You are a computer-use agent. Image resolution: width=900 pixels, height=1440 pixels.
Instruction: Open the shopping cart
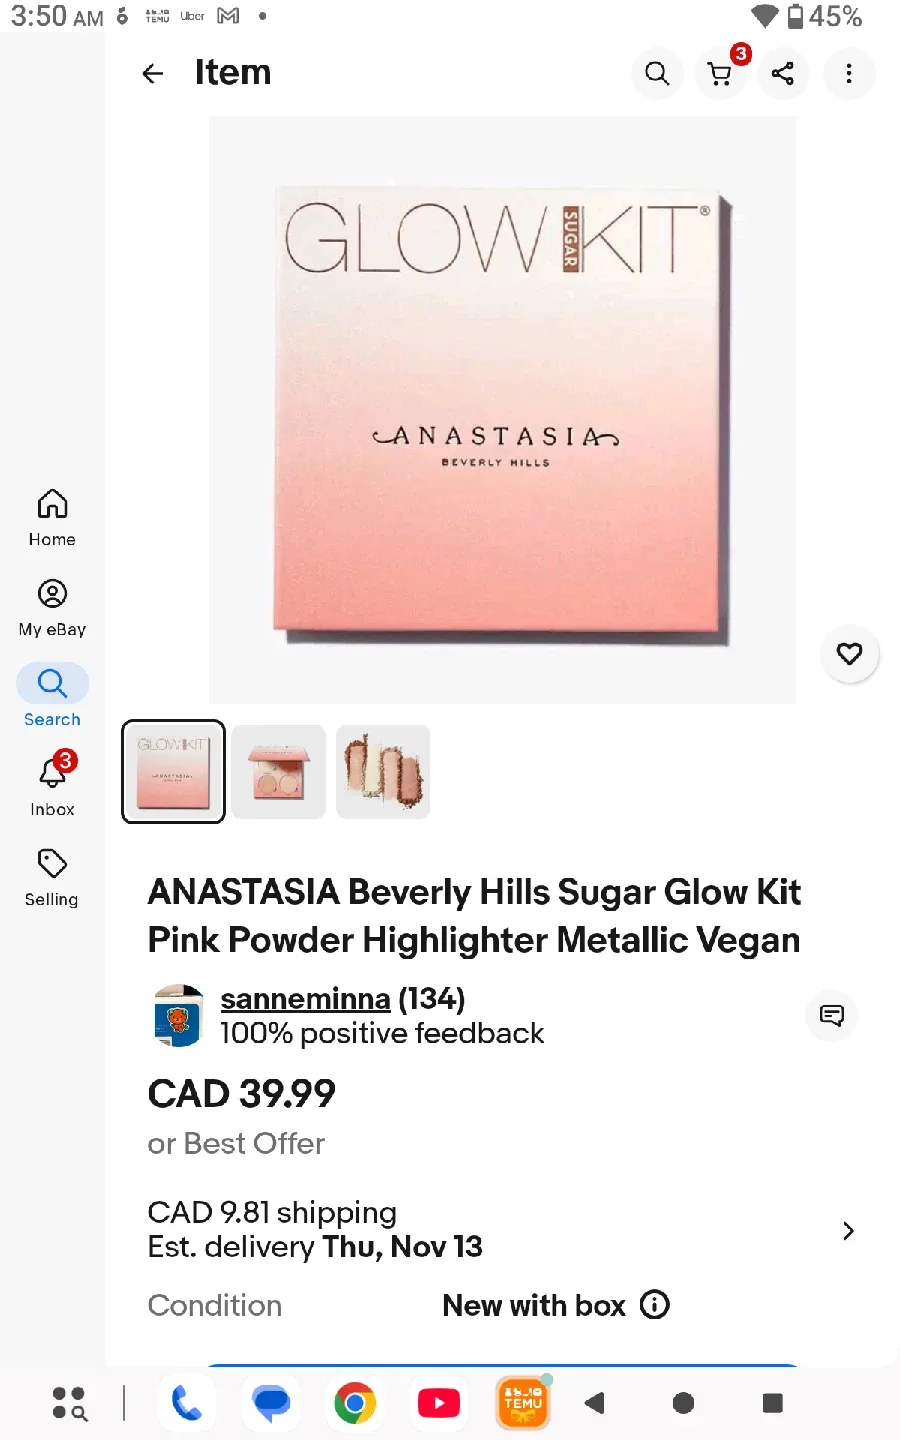point(720,73)
